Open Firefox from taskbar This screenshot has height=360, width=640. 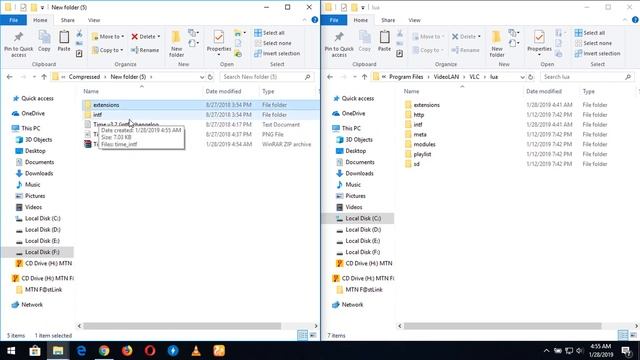(127, 351)
